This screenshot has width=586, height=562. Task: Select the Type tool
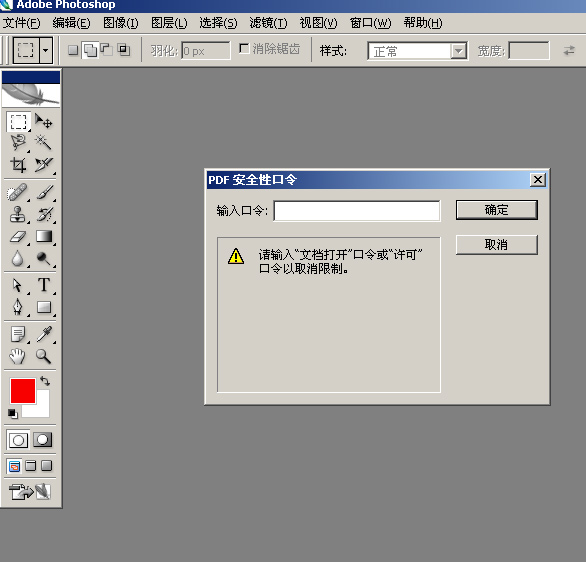click(43, 285)
